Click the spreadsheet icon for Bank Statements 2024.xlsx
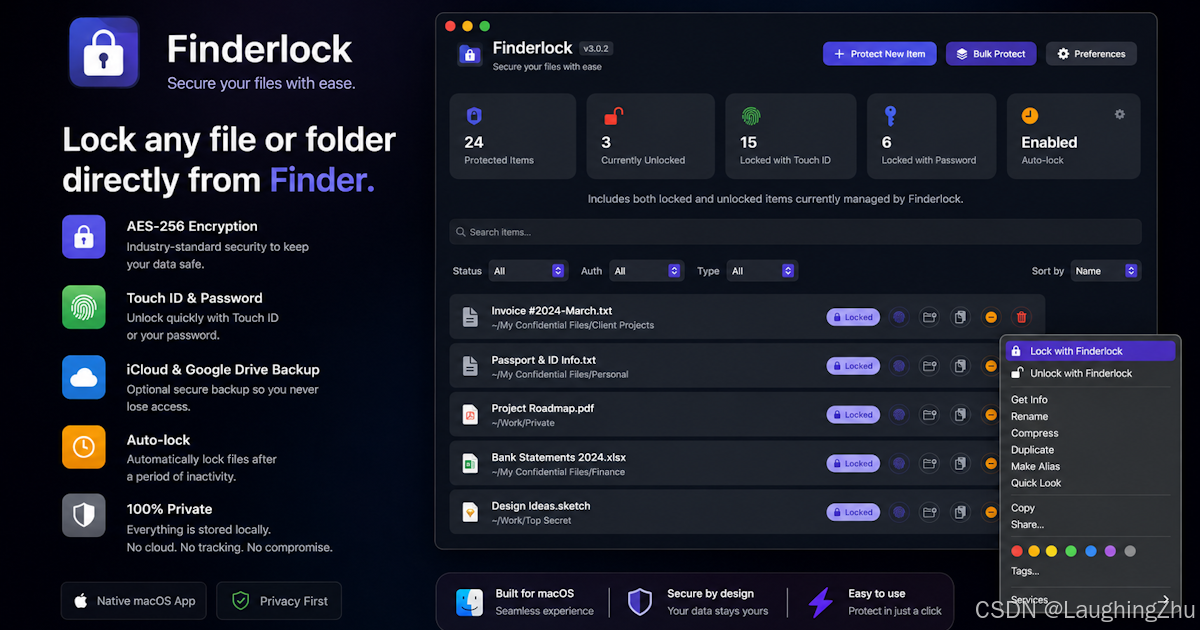Image resolution: width=1200 pixels, height=630 pixels. [470, 463]
